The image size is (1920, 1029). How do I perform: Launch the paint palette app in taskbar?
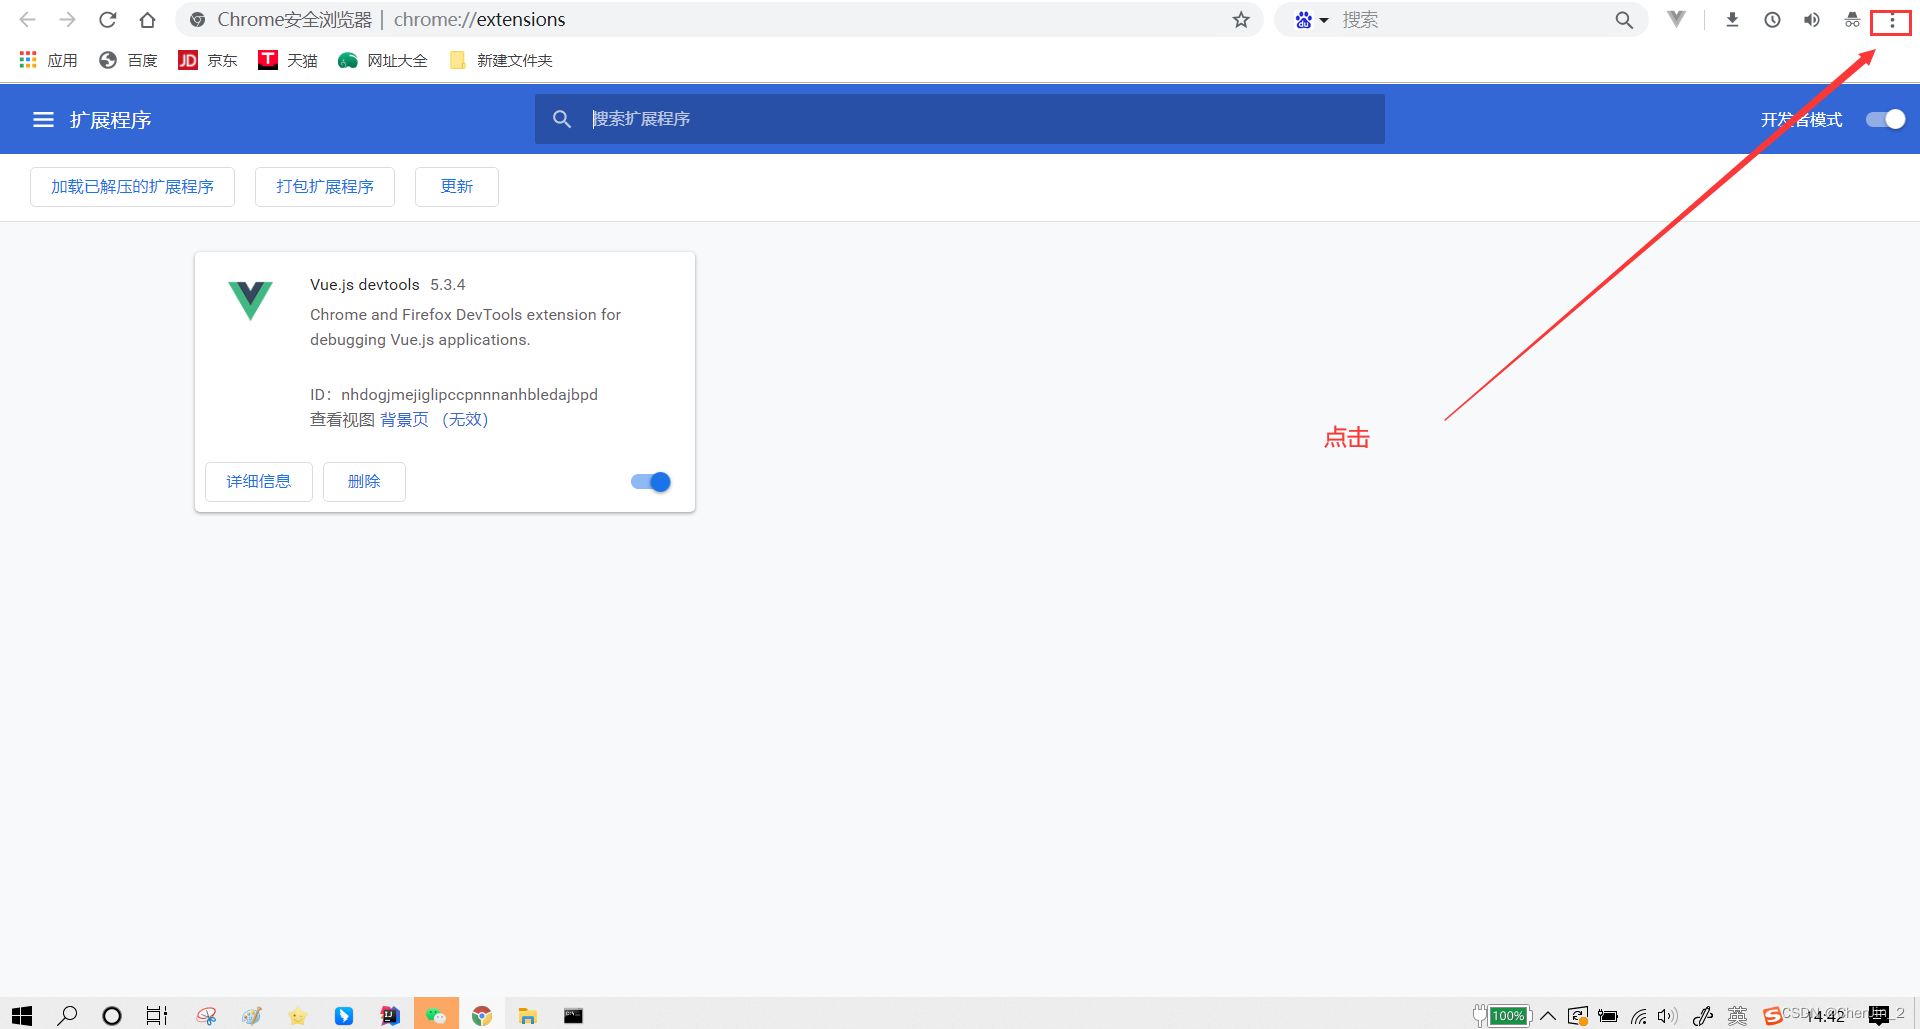(x=252, y=1015)
